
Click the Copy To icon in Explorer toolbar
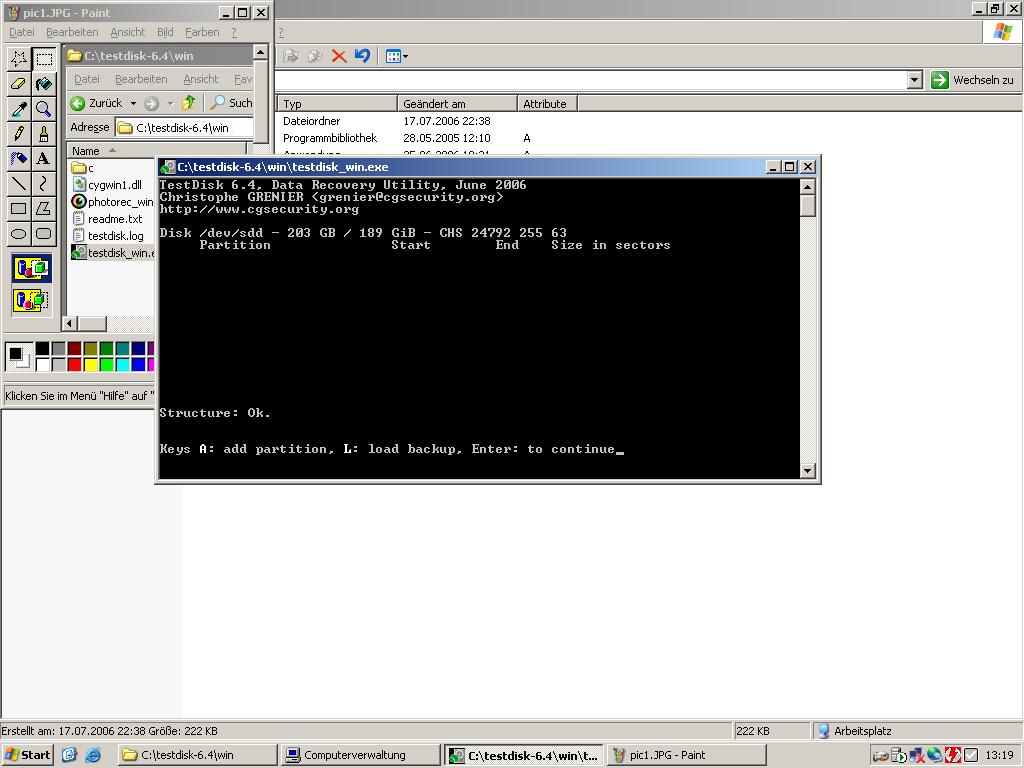point(315,56)
